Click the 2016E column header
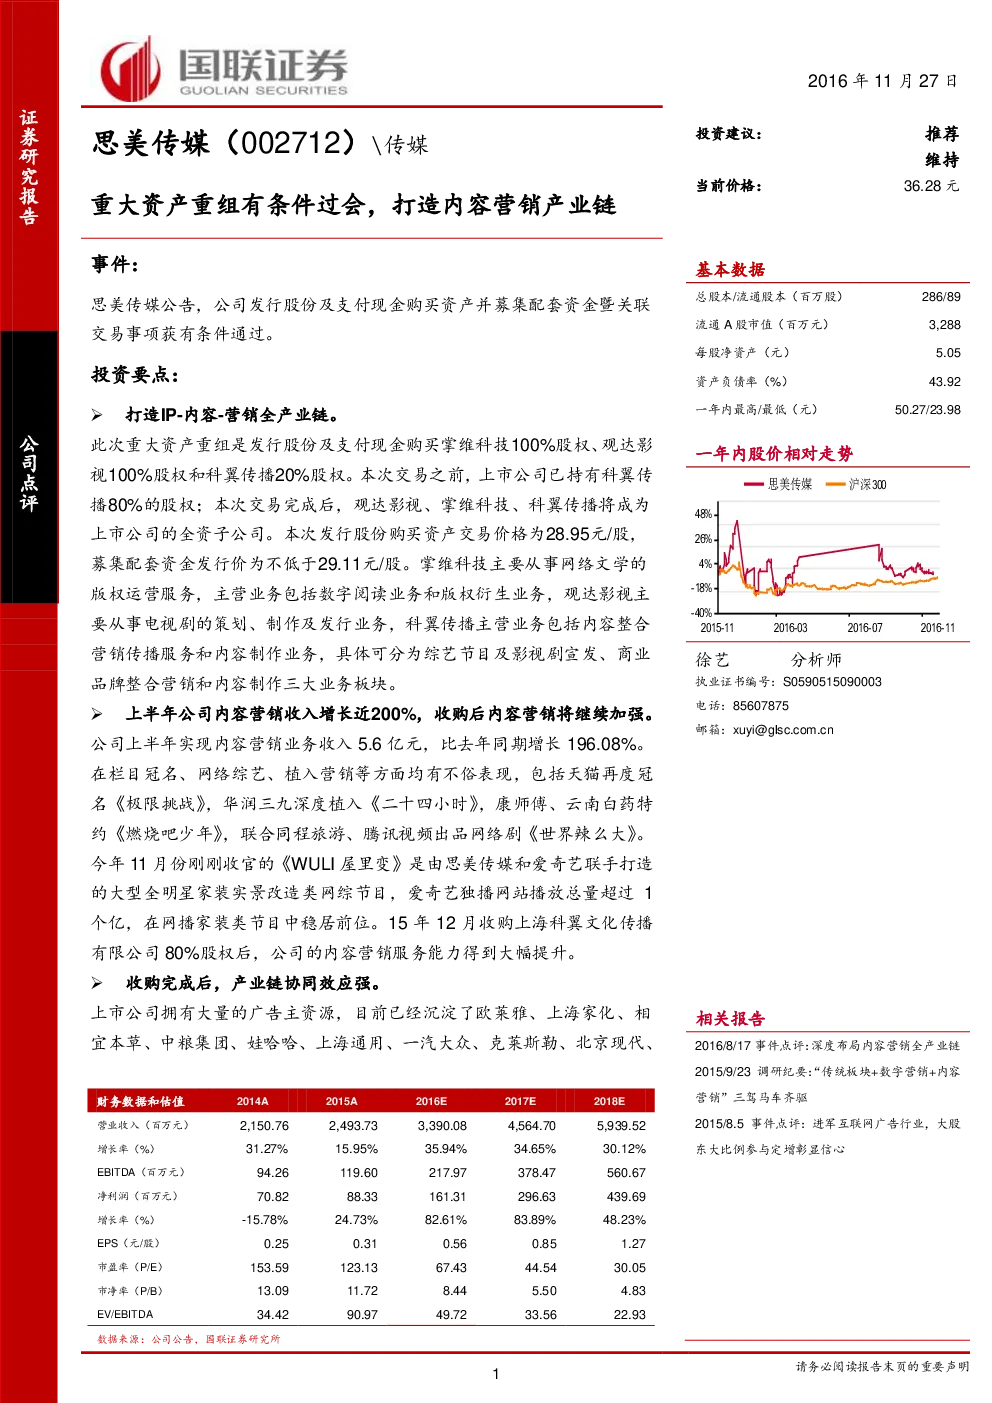 coord(431,1102)
